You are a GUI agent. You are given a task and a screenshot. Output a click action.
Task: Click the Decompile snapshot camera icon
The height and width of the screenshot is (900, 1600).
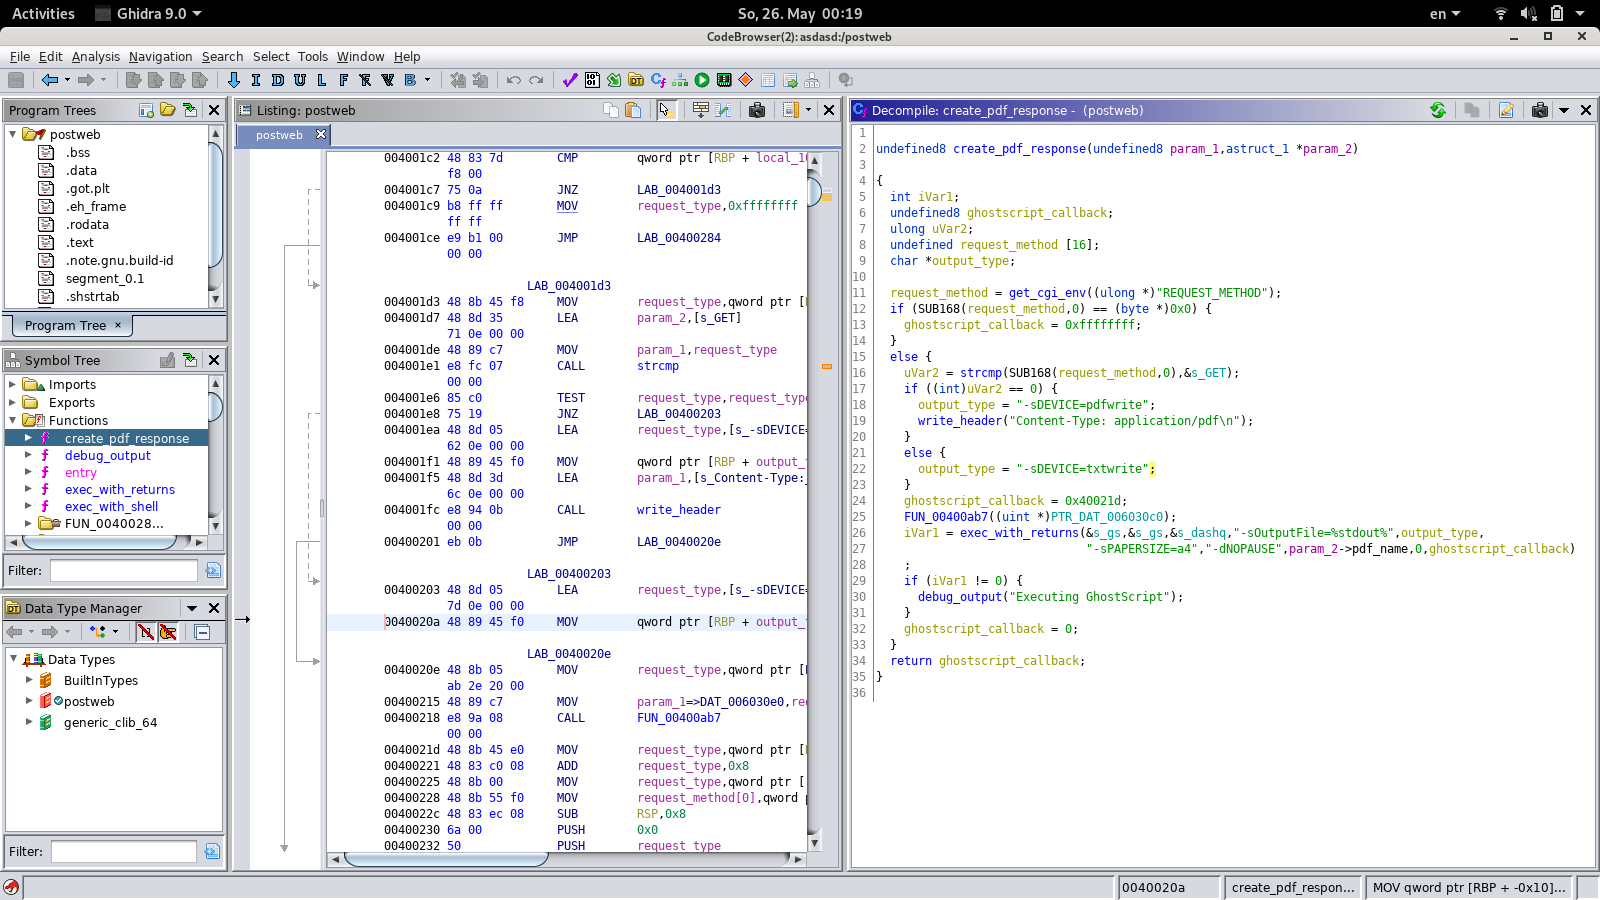coord(1540,110)
